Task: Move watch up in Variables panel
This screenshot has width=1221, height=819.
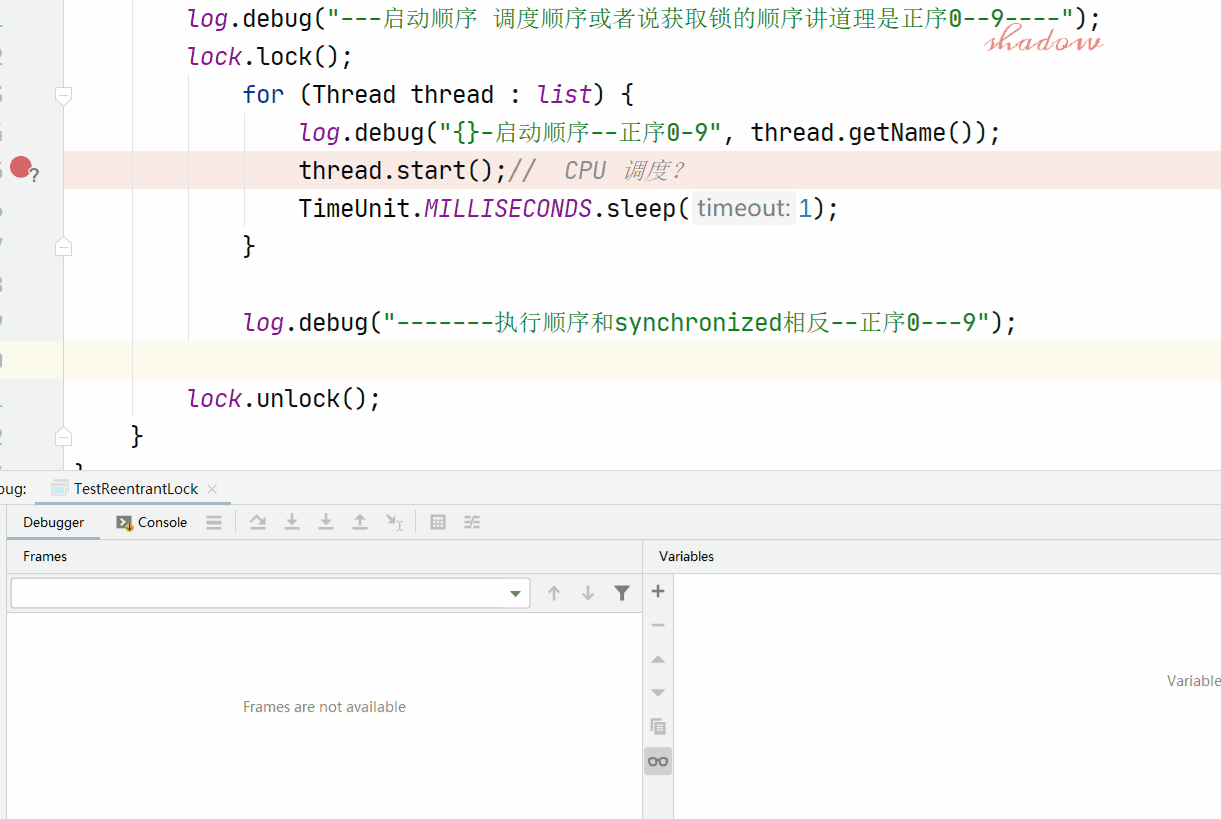Action: (x=658, y=659)
